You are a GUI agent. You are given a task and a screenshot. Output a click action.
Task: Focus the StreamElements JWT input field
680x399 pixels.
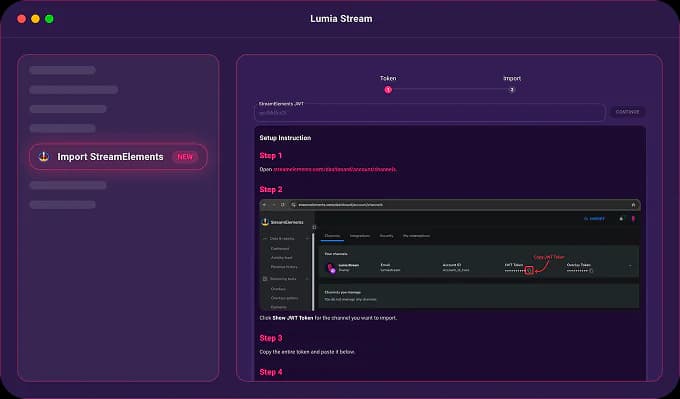tap(429, 113)
